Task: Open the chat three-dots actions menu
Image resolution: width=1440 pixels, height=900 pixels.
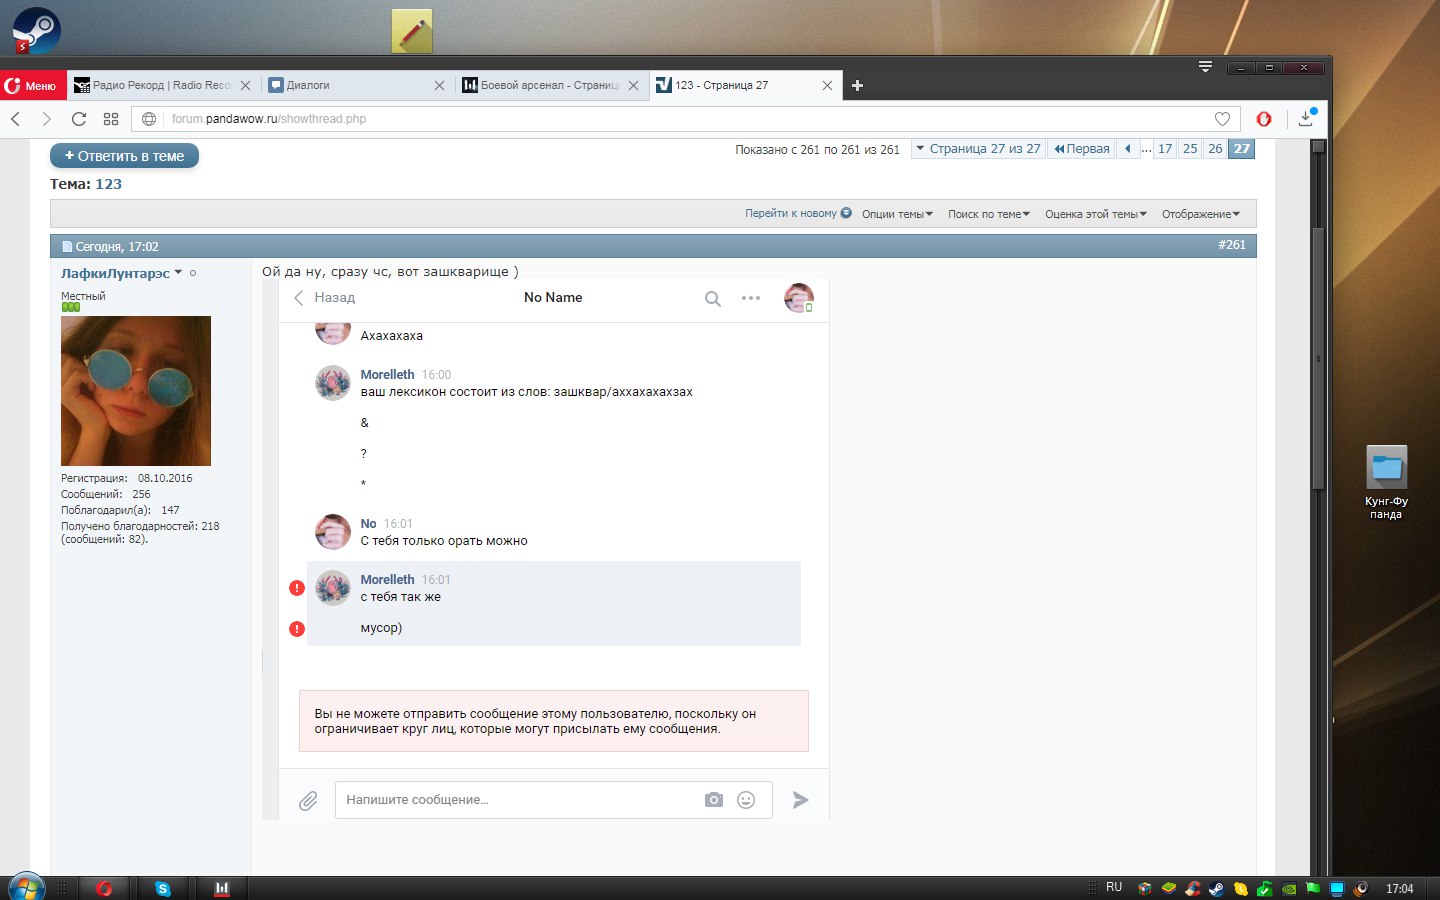Action: pyautogui.click(x=751, y=298)
